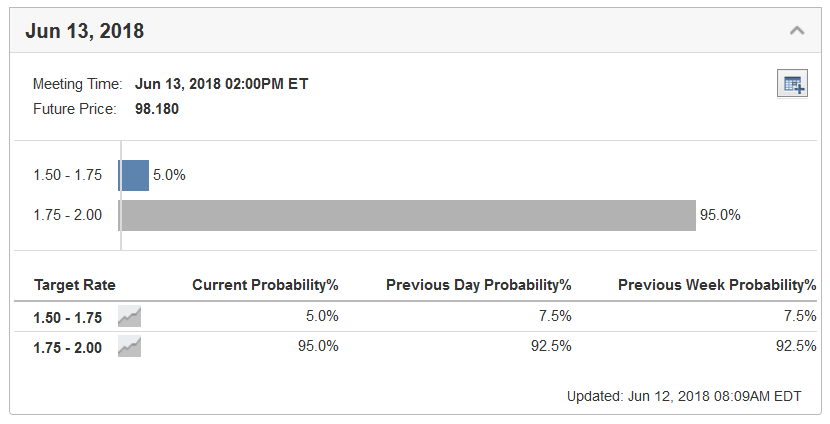The image size is (830, 424).
Task: Select the 1.50 - 1.75 table row label
Action: [x=68, y=318]
